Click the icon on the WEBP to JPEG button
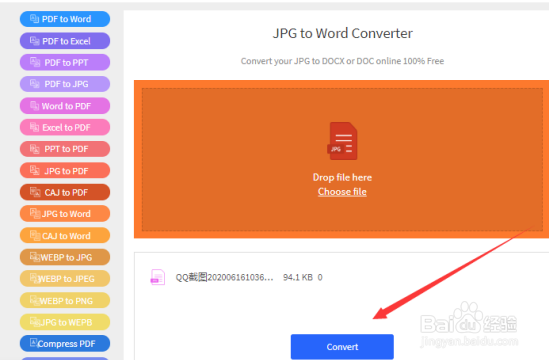This screenshot has width=549, height=360. pyautogui.click(x=34, y=278)
